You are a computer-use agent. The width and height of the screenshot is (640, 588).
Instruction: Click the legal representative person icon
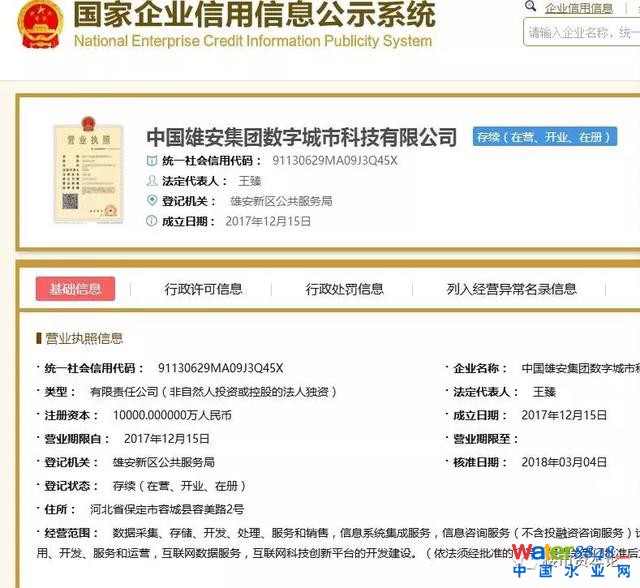[x=152, y=181]
